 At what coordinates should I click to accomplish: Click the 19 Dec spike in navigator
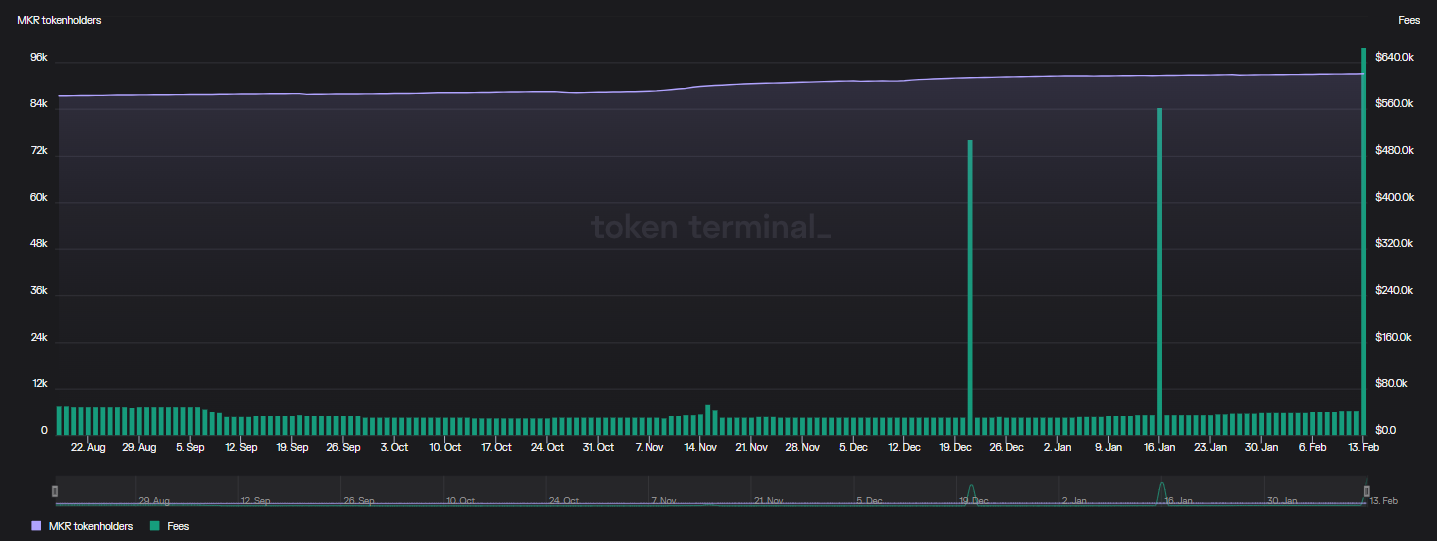(x=970, y=493)
